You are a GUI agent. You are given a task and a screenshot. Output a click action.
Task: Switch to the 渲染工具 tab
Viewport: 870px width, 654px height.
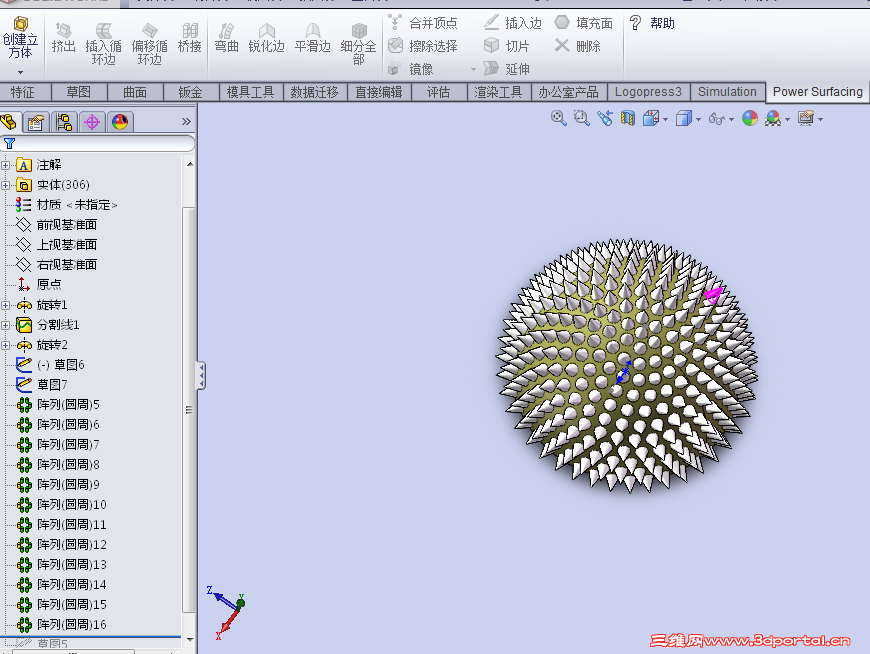point(498,92)
